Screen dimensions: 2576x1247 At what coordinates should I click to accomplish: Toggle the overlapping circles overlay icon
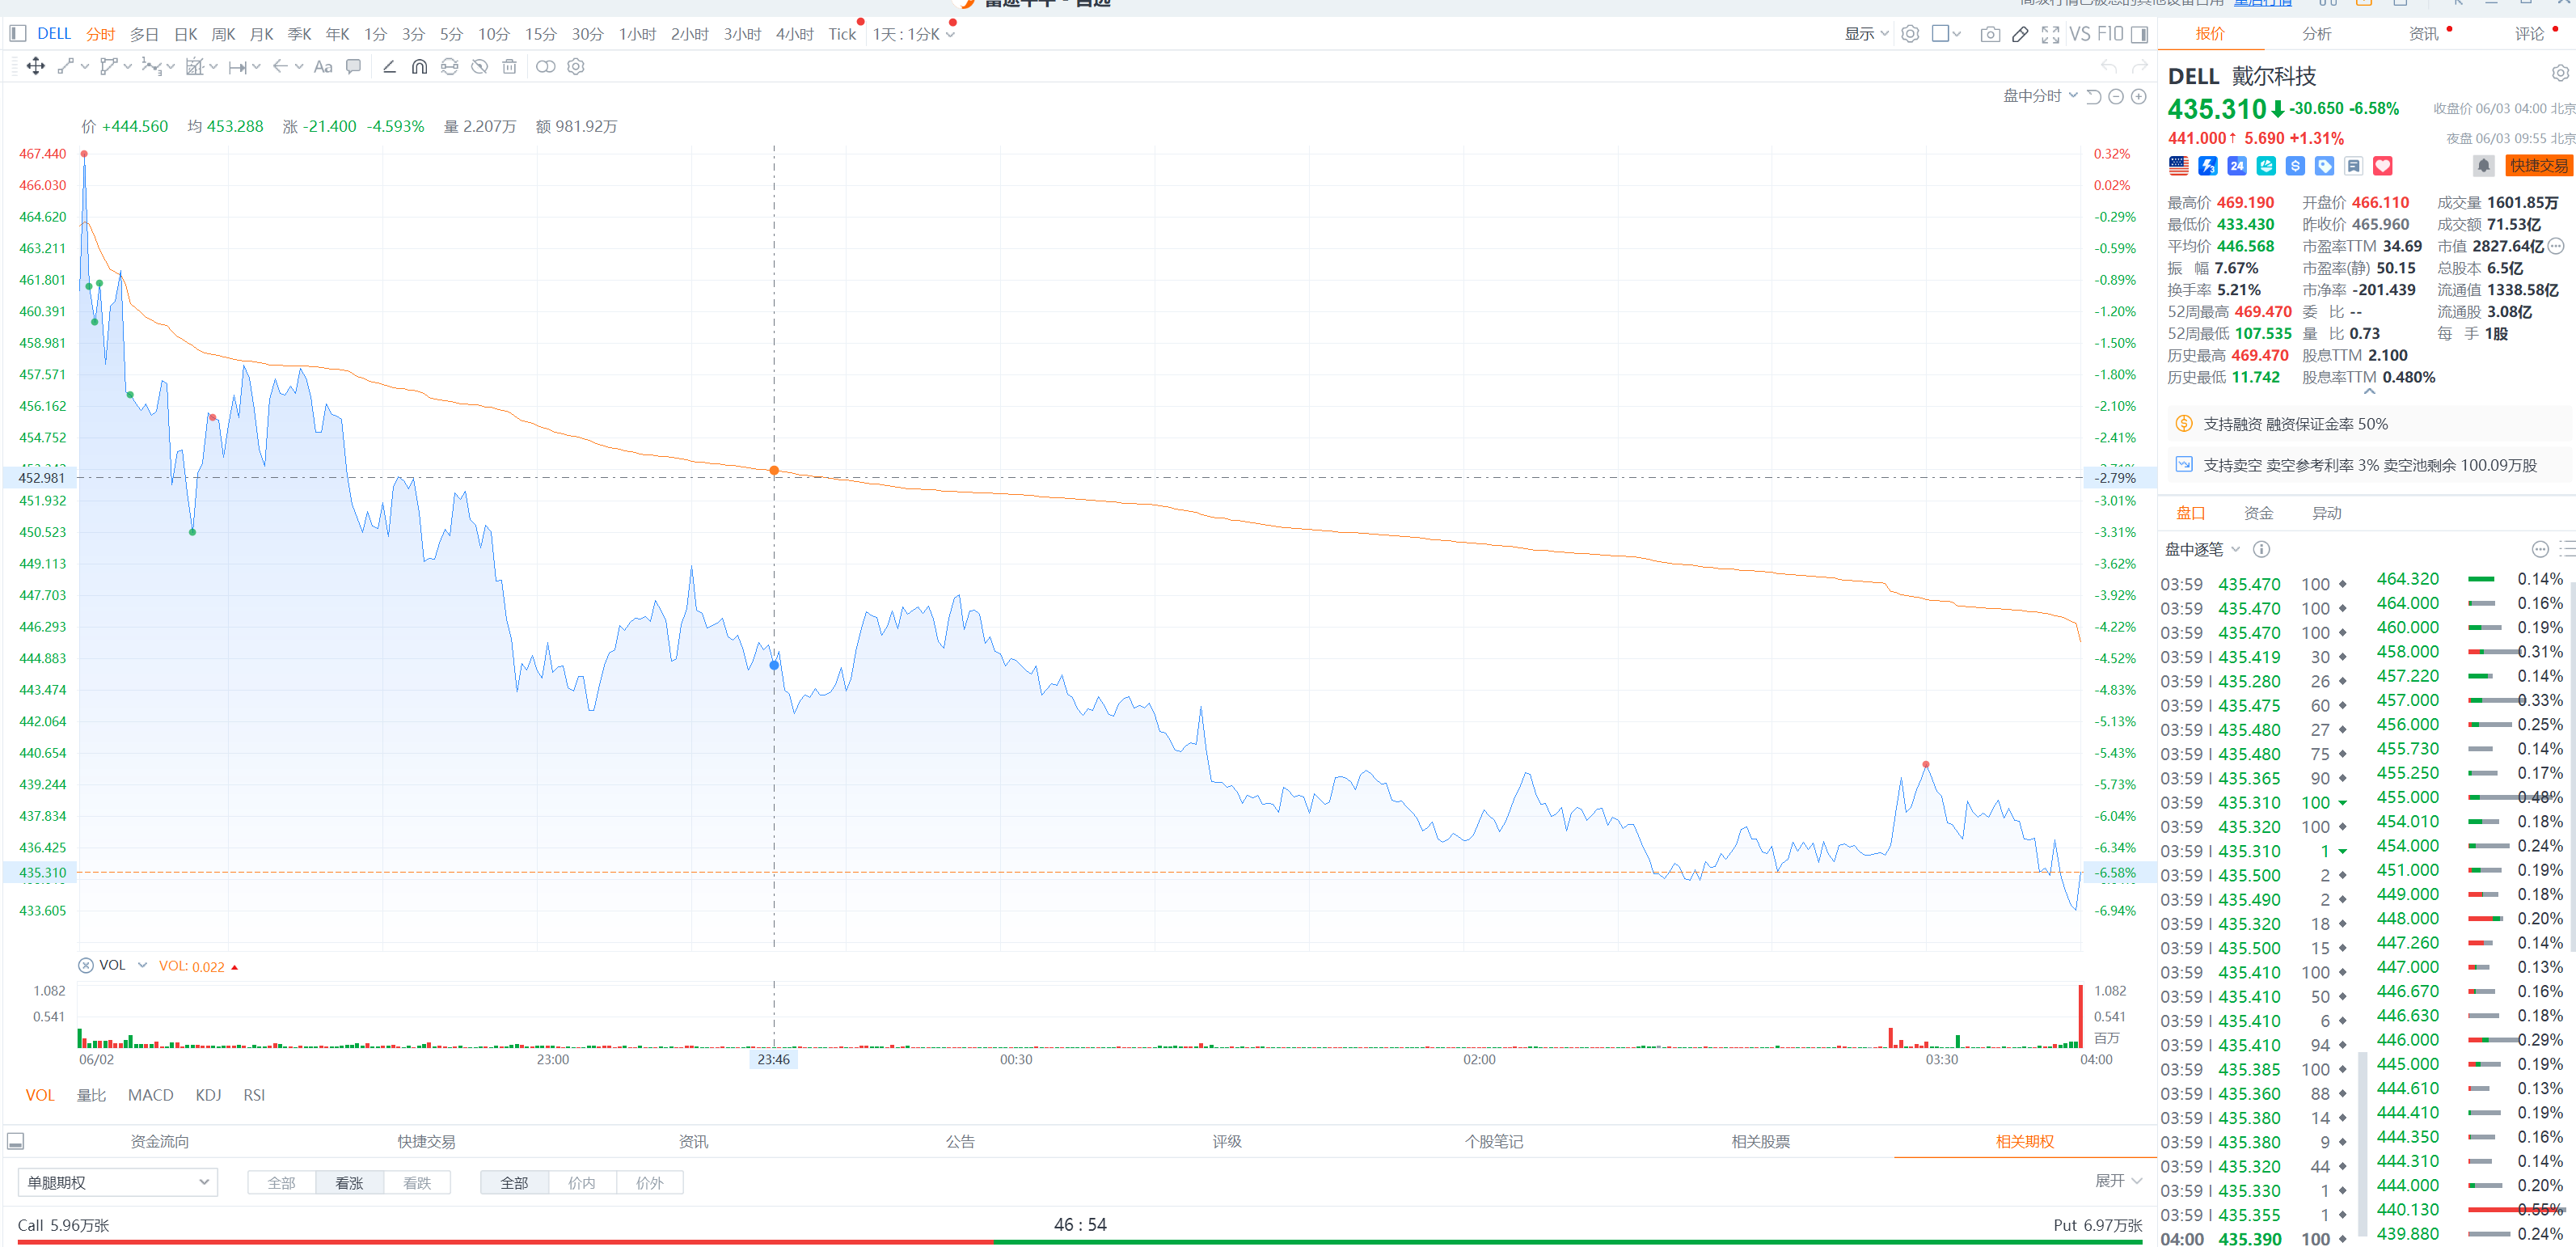pyautogui.click(x=545, y=67)
